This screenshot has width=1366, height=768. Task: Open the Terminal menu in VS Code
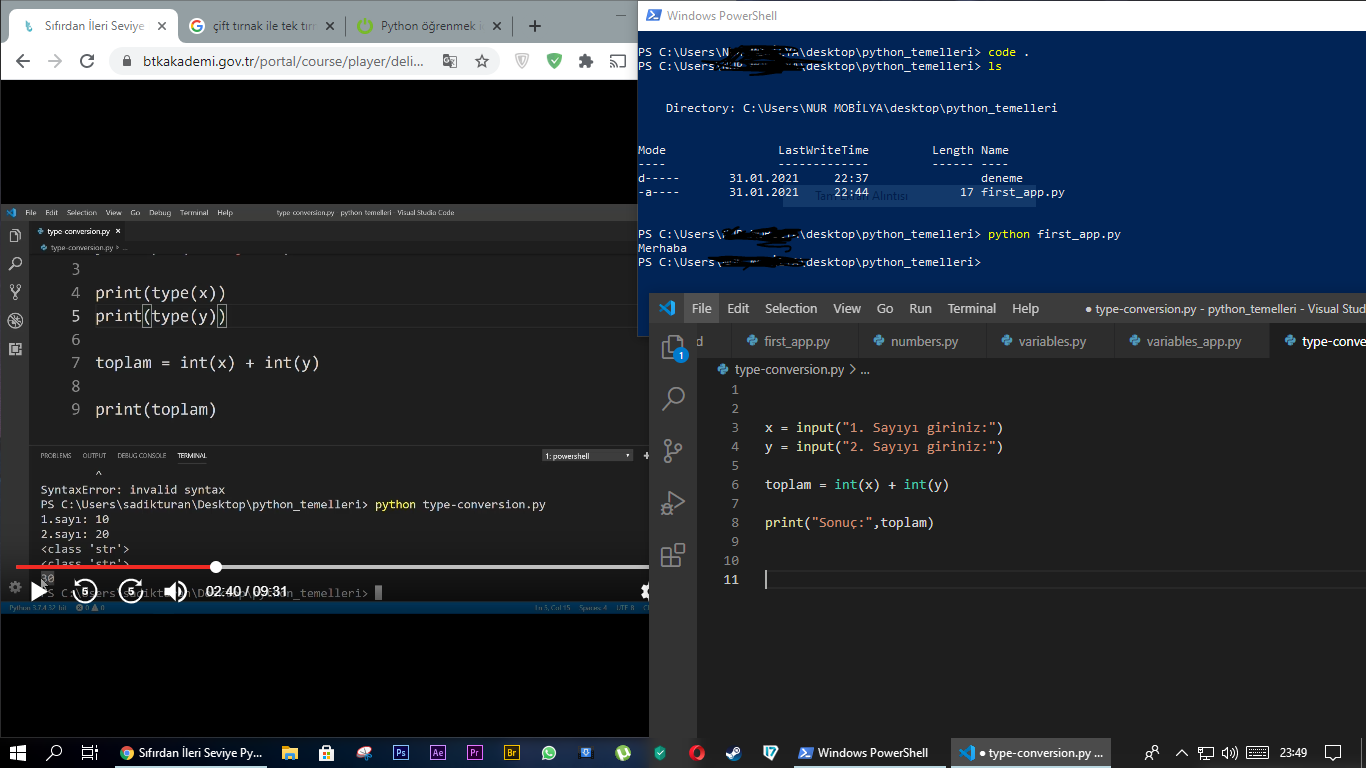pyautogui.click(x=971, y=309)
